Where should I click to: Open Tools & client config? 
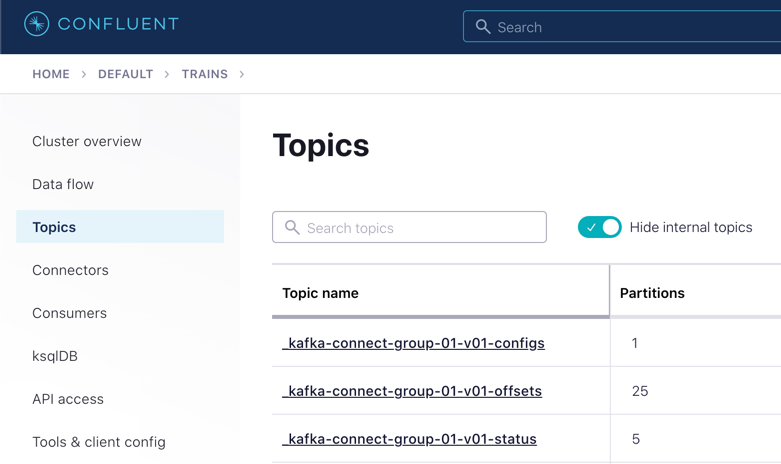click(99, 442)
